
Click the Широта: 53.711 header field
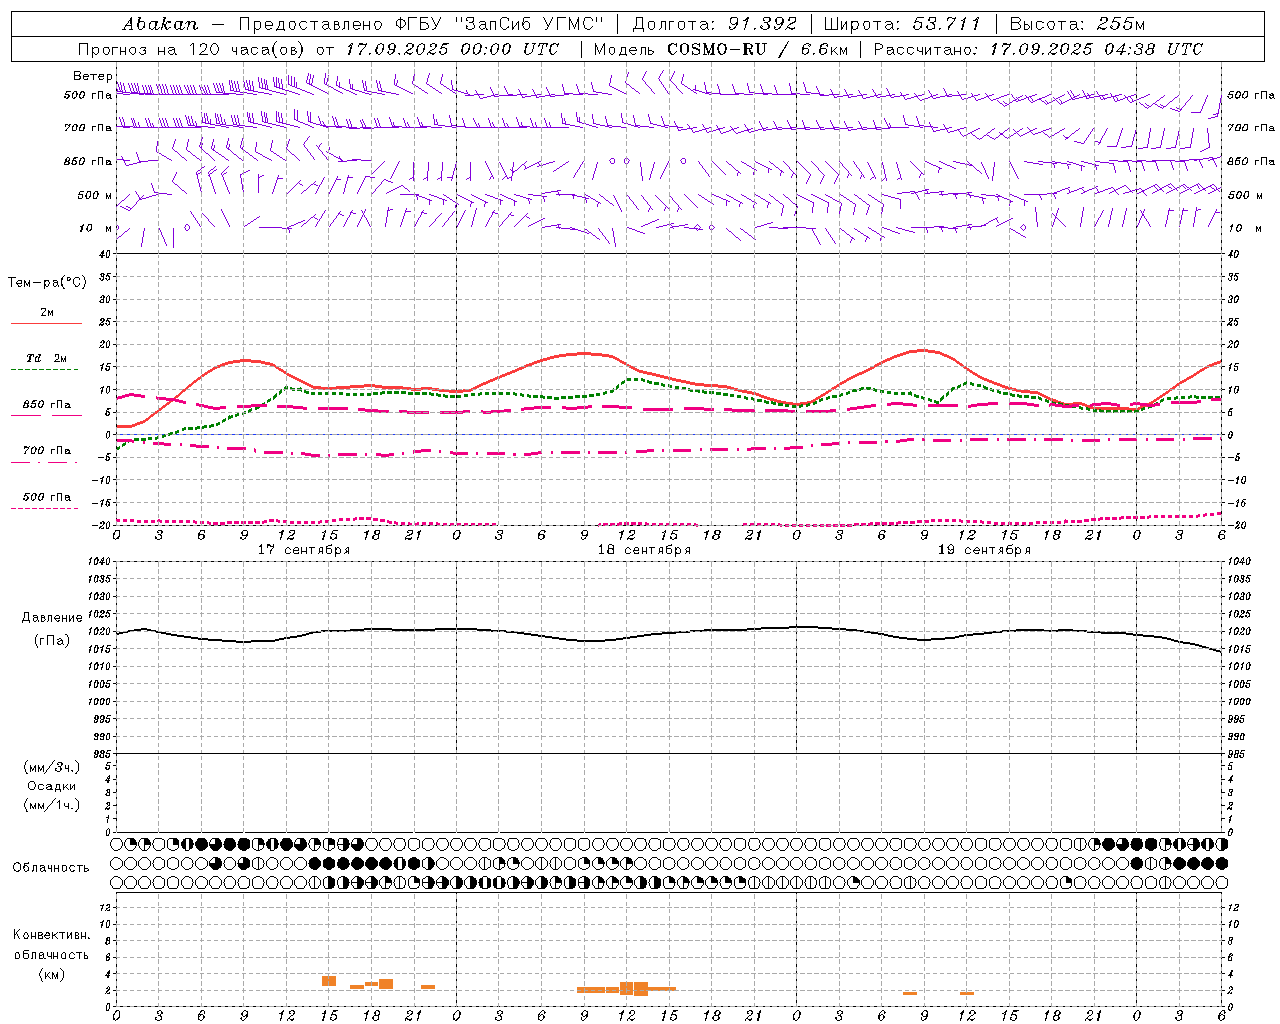click(902, 24)
